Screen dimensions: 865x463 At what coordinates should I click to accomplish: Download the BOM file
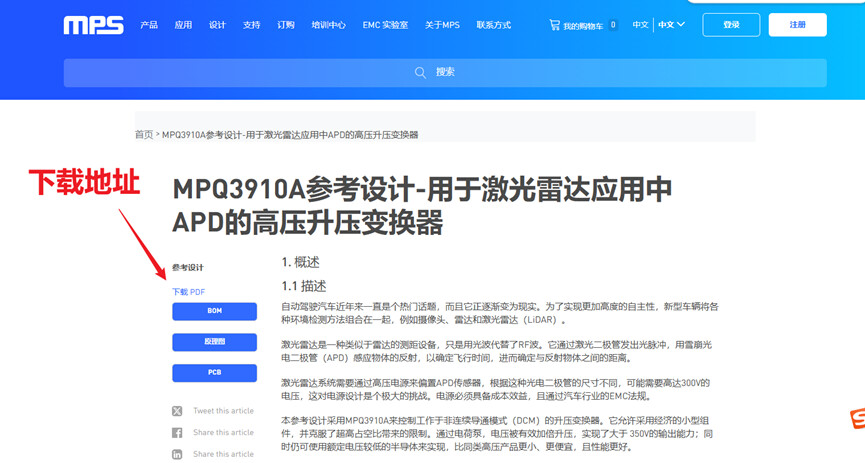214,311
